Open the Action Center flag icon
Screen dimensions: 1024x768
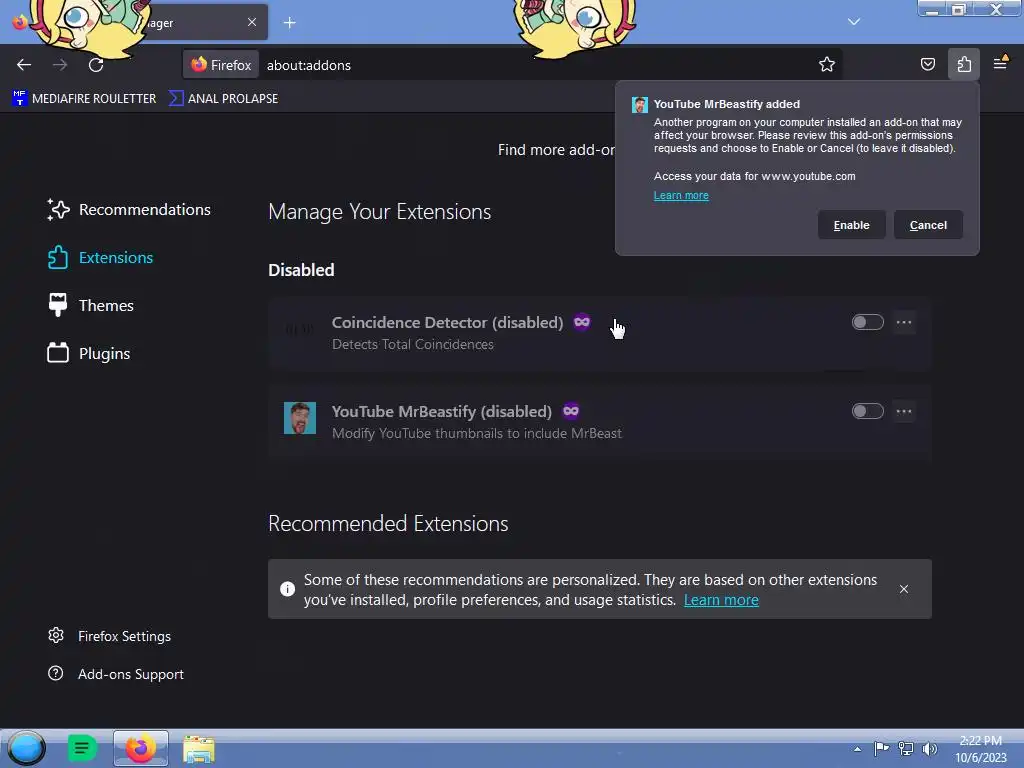coord(881,748)
